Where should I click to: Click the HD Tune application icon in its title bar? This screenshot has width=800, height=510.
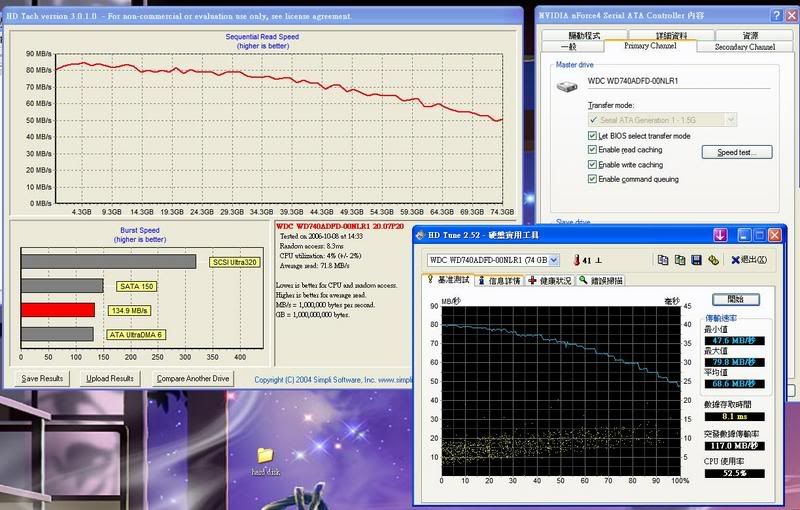point(420,235)
